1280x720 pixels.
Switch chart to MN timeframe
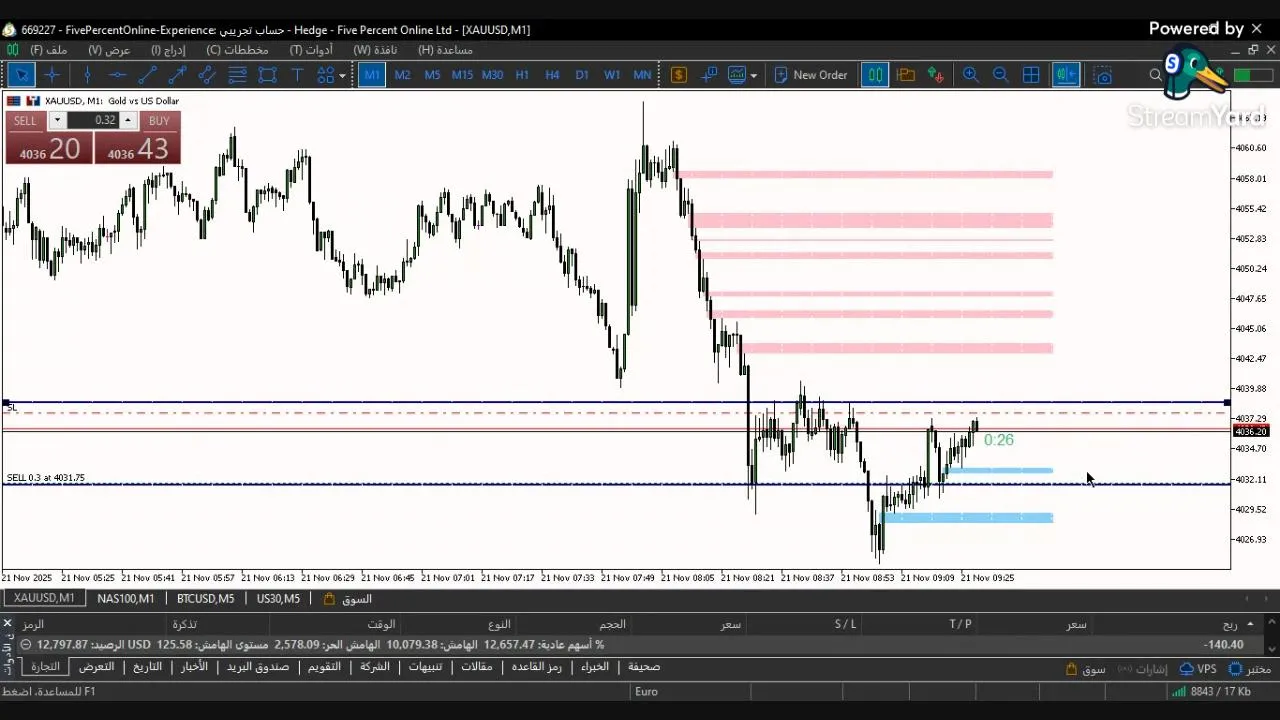pos(642,75)
